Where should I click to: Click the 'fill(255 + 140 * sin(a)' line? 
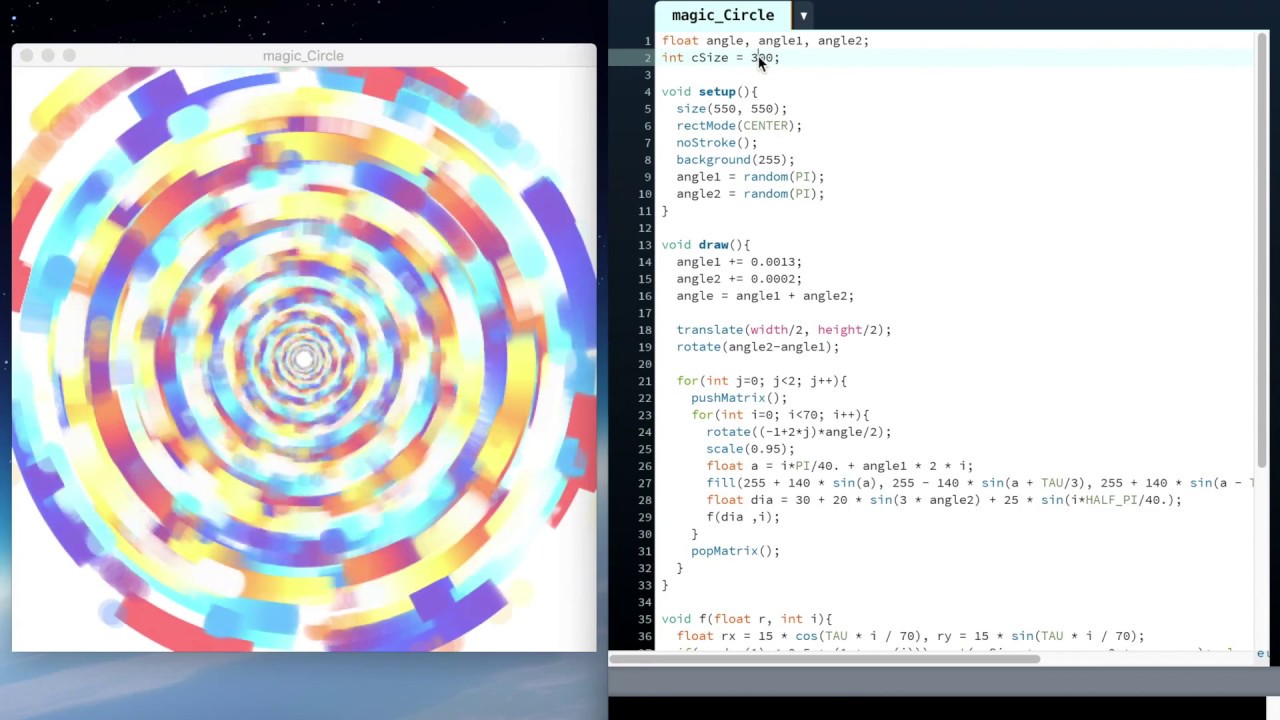coord(979,483)
